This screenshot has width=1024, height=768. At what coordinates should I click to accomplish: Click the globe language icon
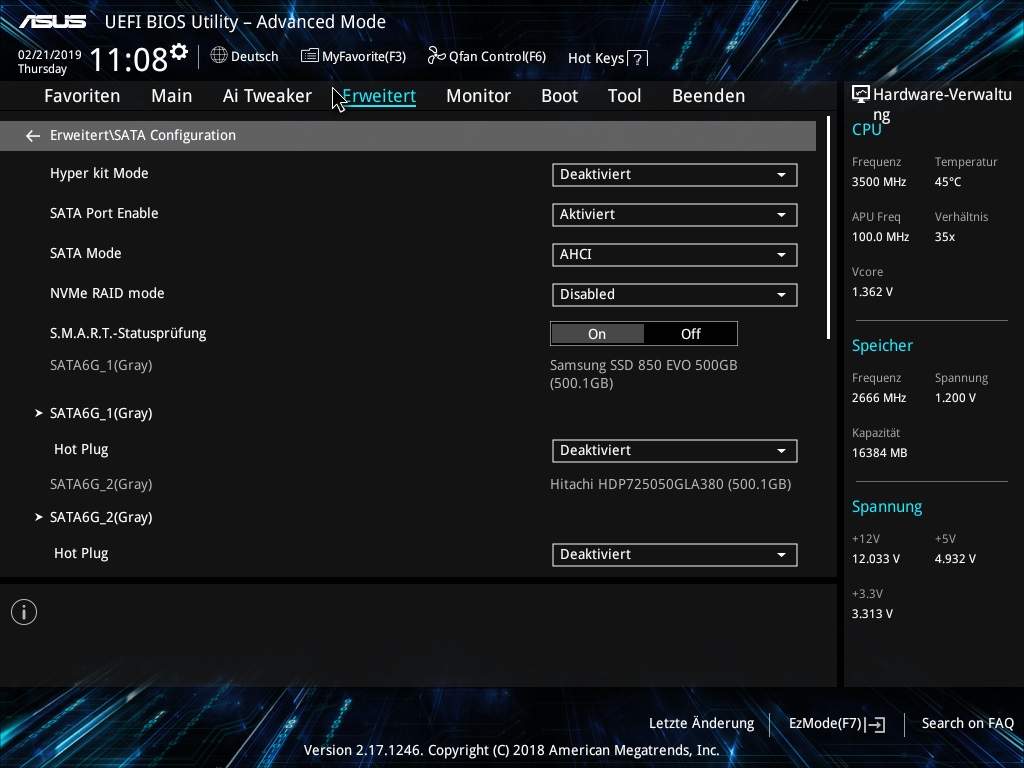(219, 56)
